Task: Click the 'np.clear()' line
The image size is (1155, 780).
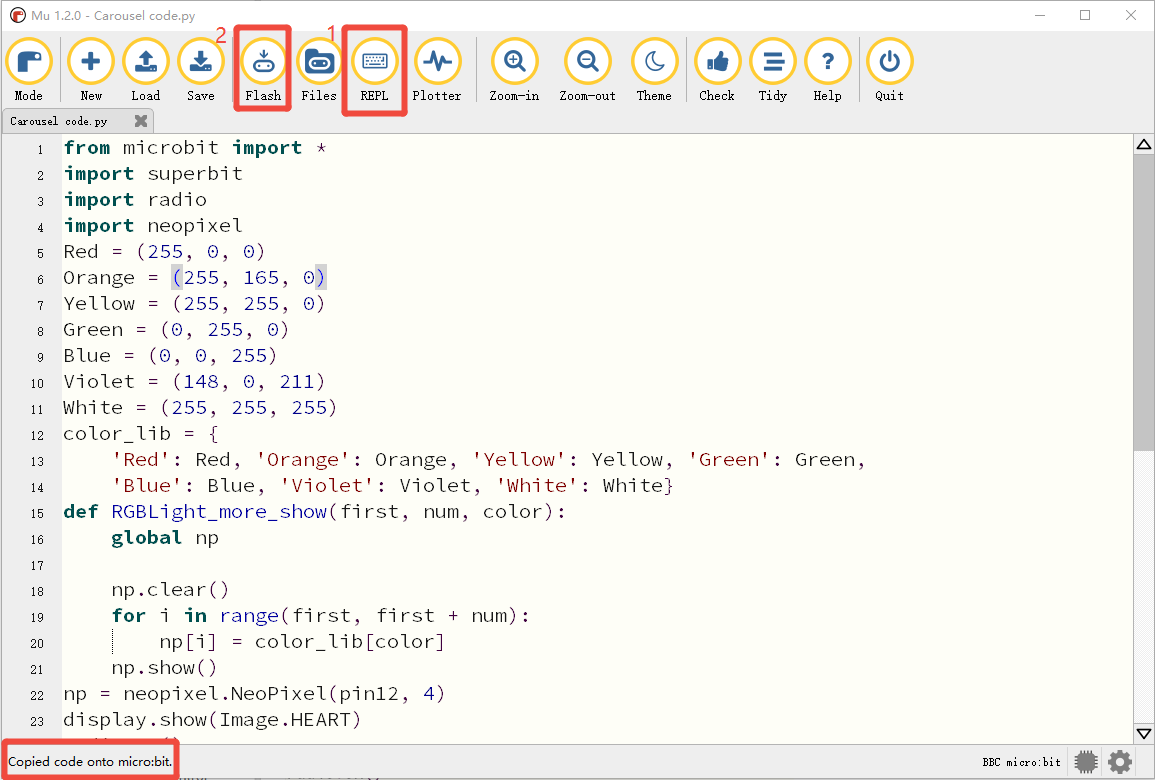Action: click(170, 590)
